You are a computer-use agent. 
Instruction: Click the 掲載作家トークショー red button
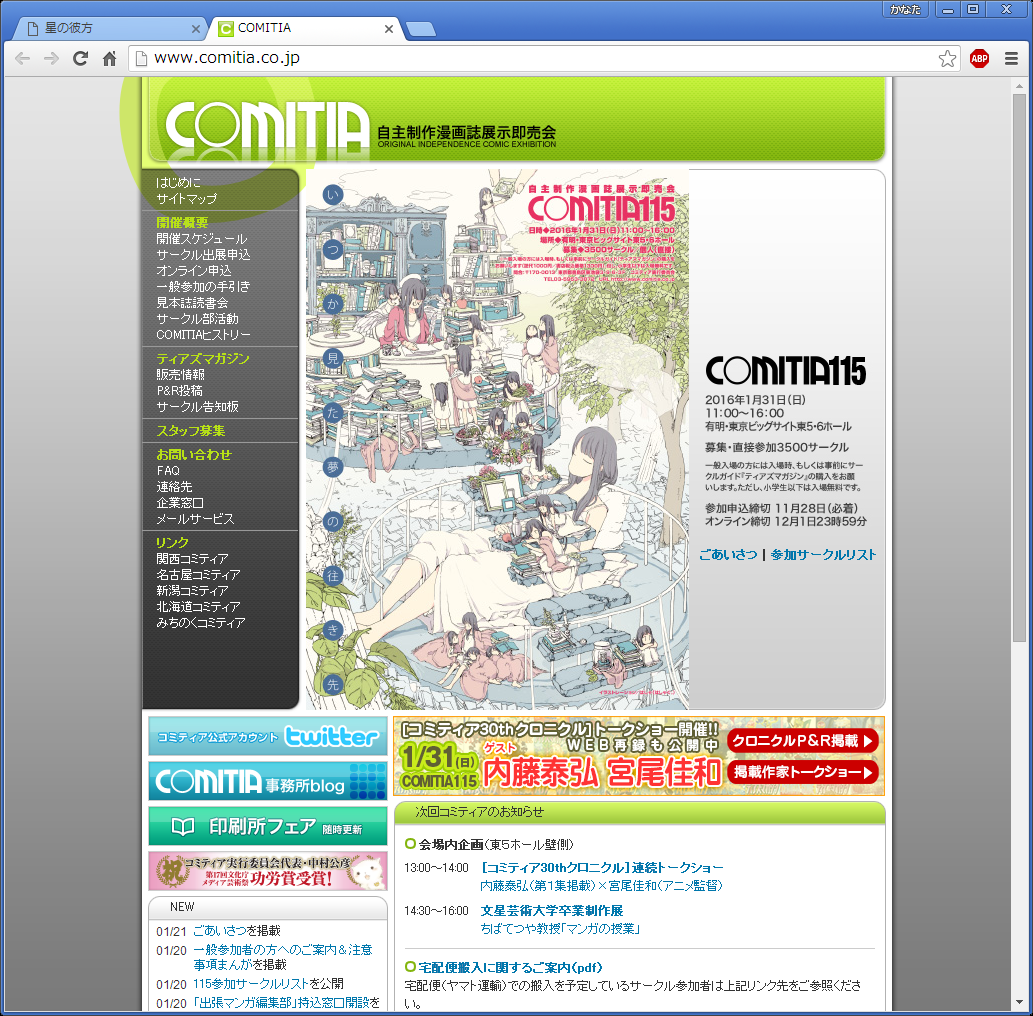(x=802, y=772)
